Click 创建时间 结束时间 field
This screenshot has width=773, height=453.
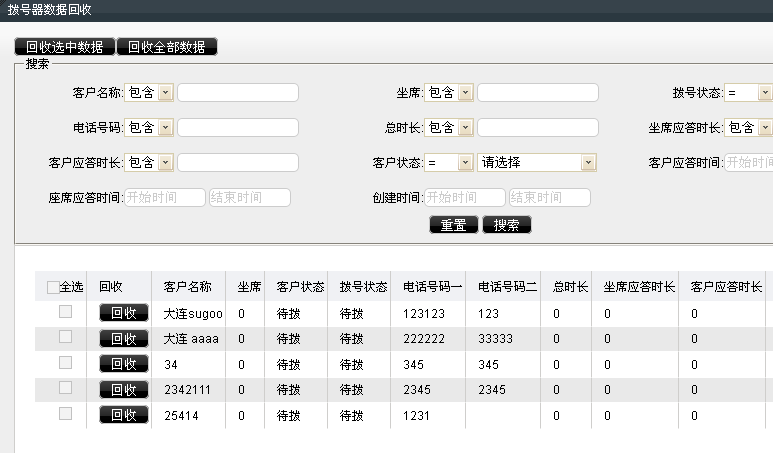tap(549, 197)
